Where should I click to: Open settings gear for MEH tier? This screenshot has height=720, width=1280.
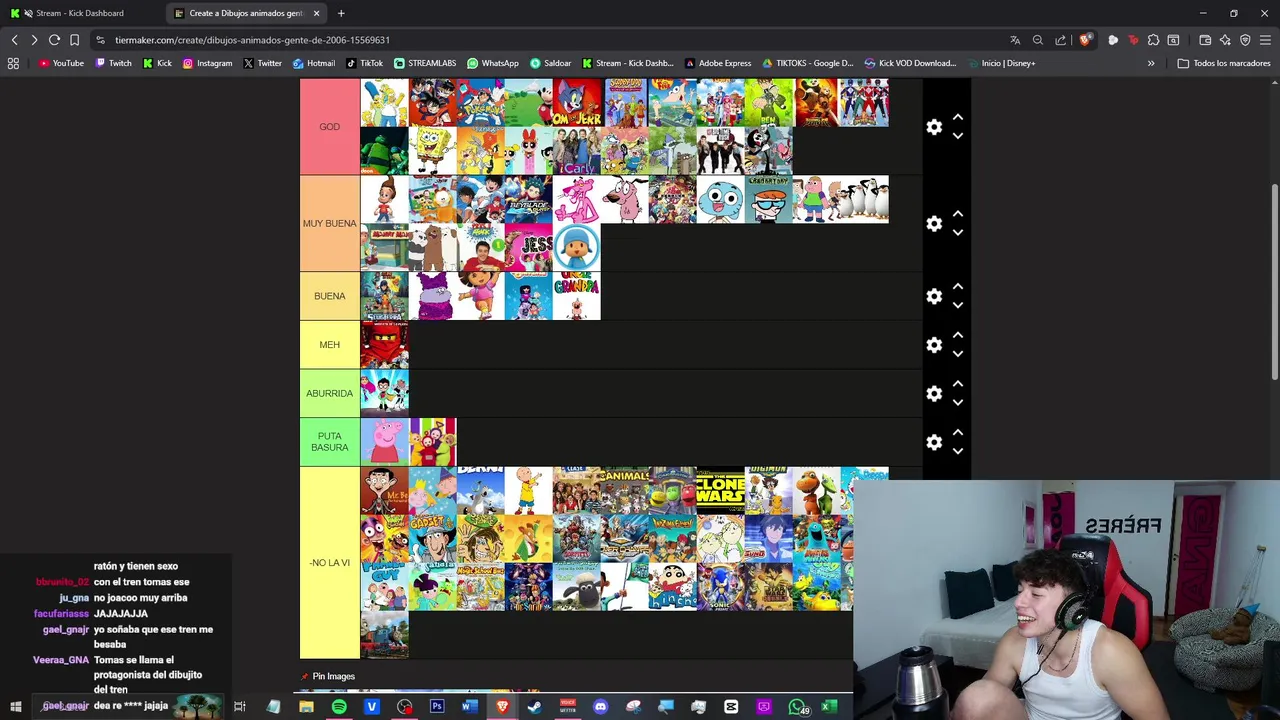coord(934,345)
